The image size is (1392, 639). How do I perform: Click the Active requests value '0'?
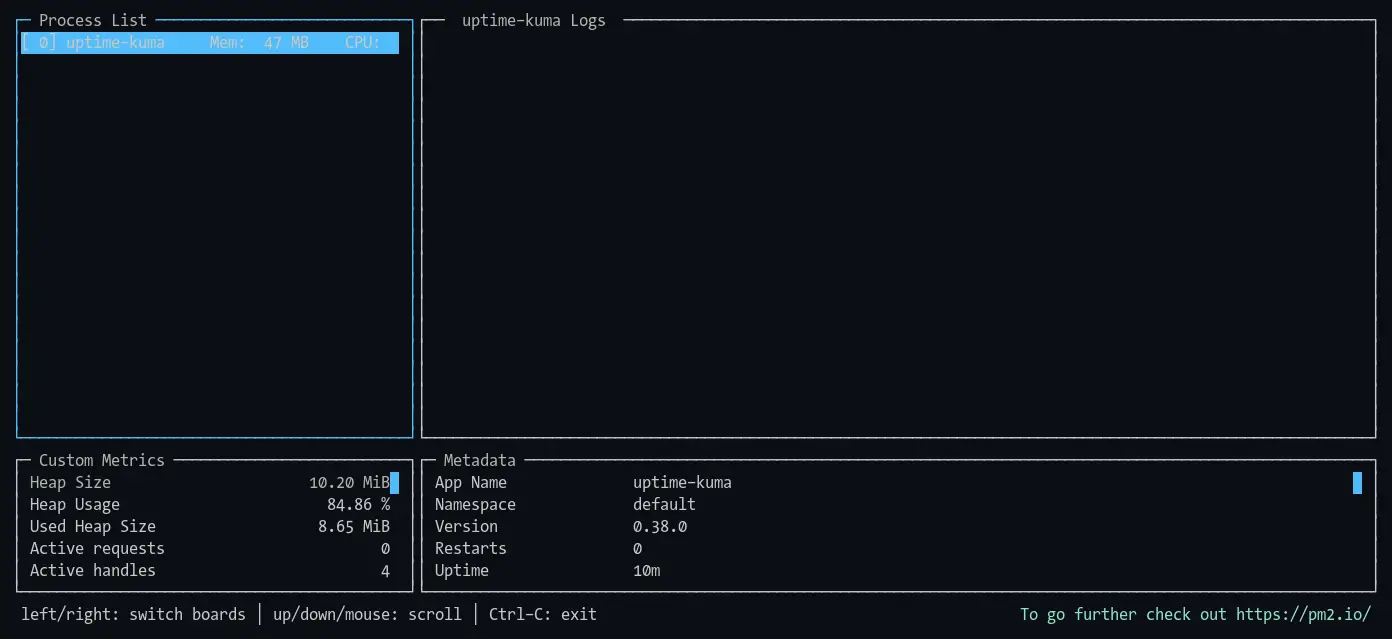385,549
